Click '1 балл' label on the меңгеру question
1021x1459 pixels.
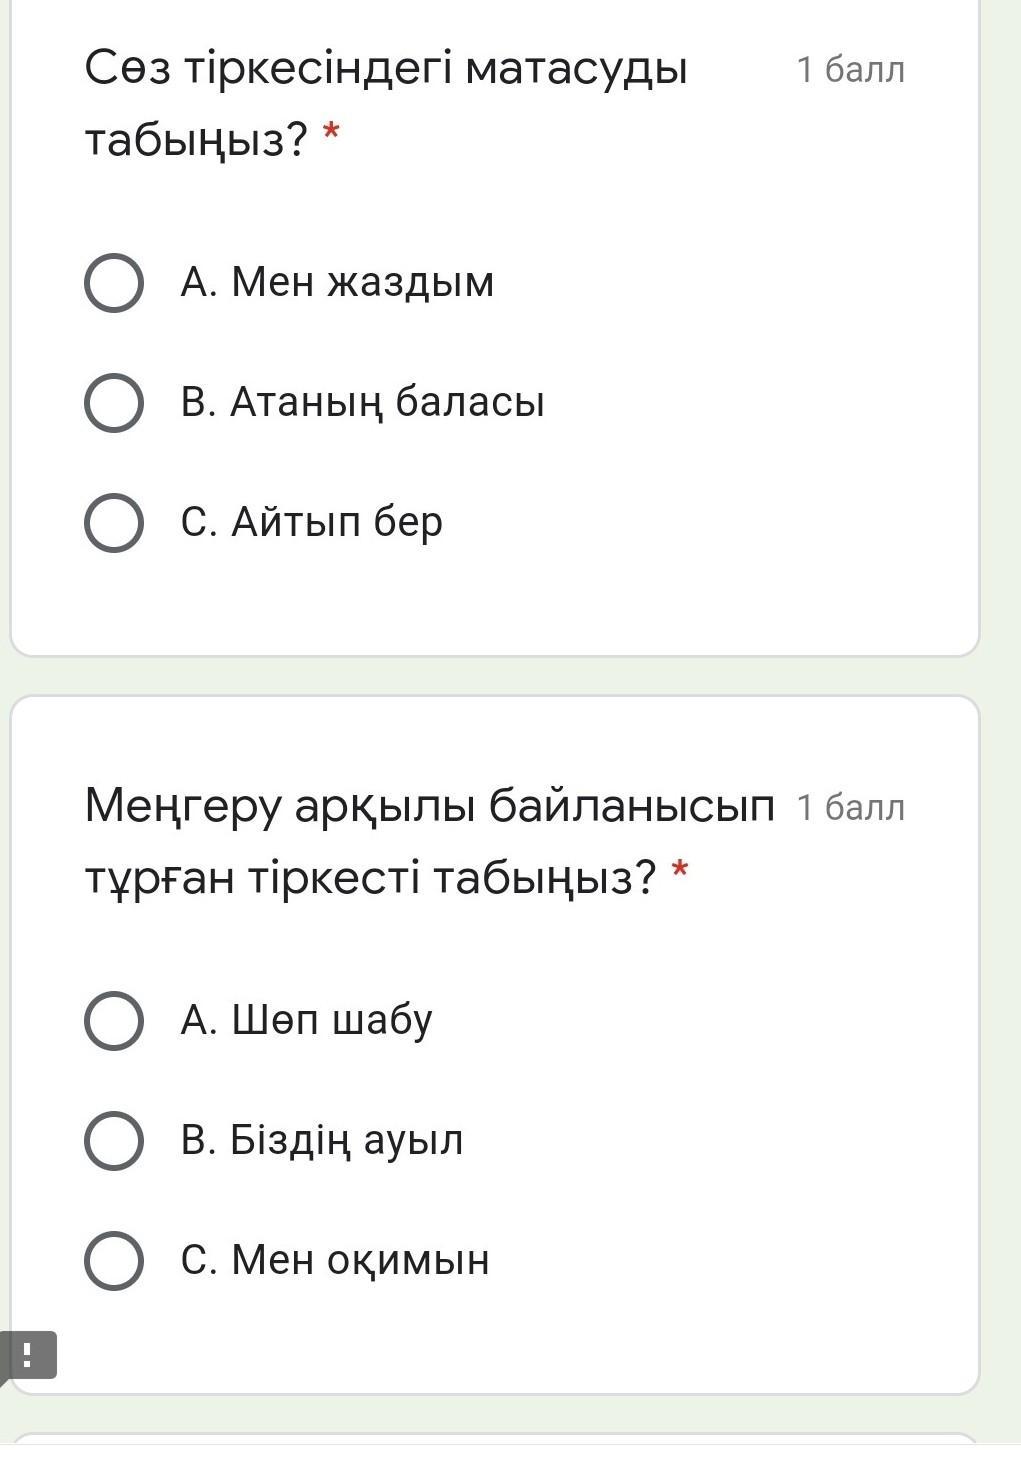(x=850, y=807)
